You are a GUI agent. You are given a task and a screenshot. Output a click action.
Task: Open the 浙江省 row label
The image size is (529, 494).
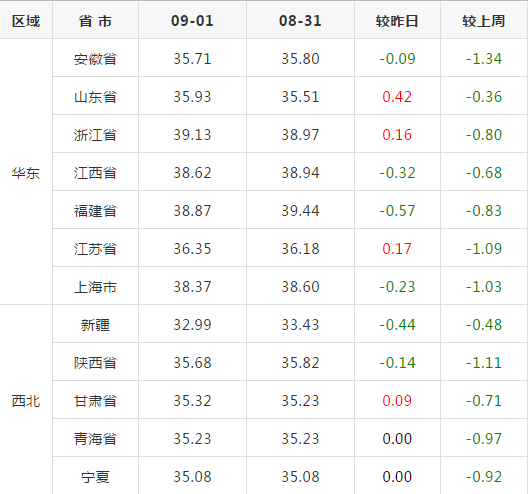[x=95, y=135]
